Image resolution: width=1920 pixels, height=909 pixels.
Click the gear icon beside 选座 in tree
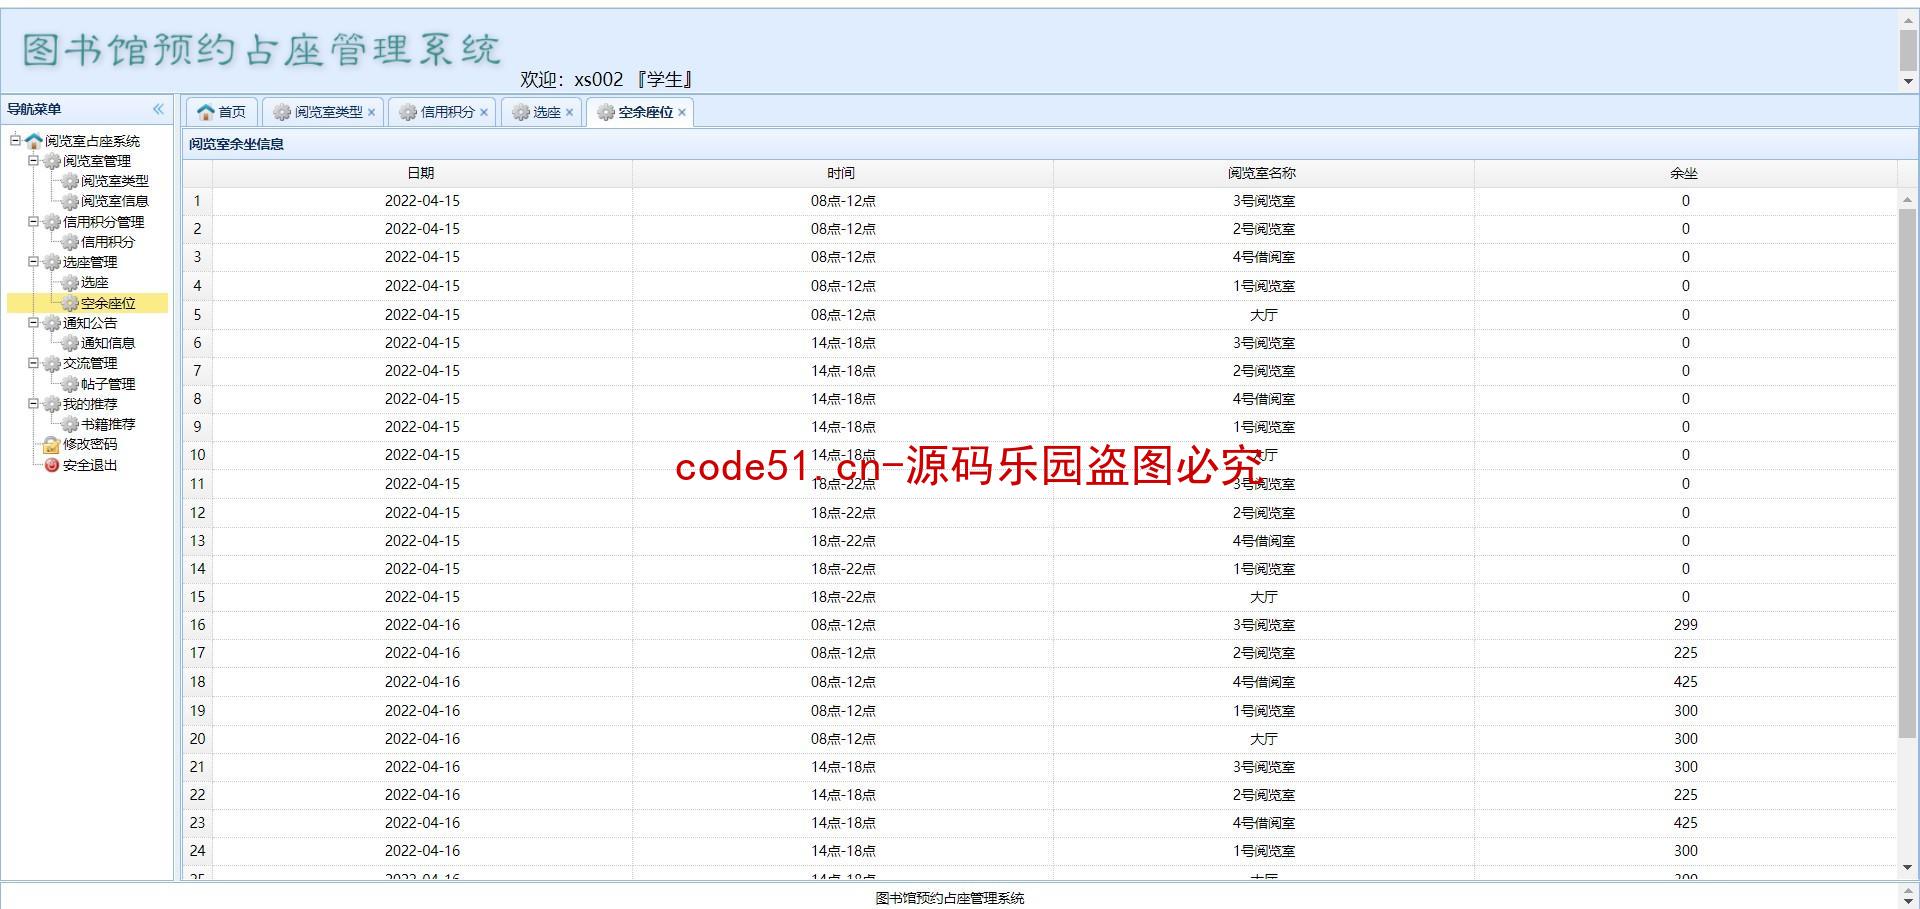pos(70,283)
